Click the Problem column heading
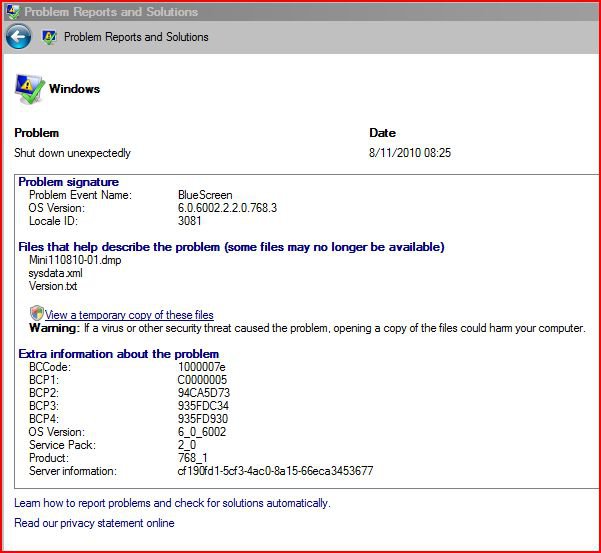This screenshot has width=601, height=553. 36,133
